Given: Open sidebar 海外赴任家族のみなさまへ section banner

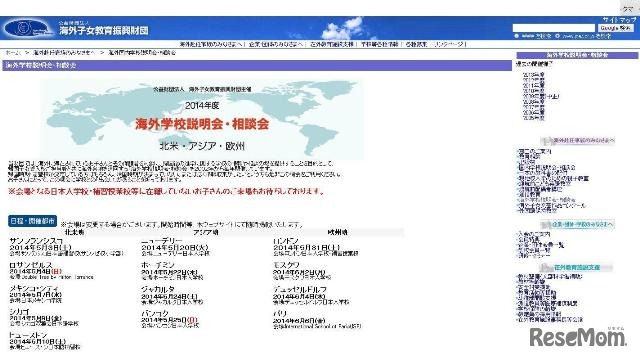Looking at the screenshot, I should (x=578, y=141).
